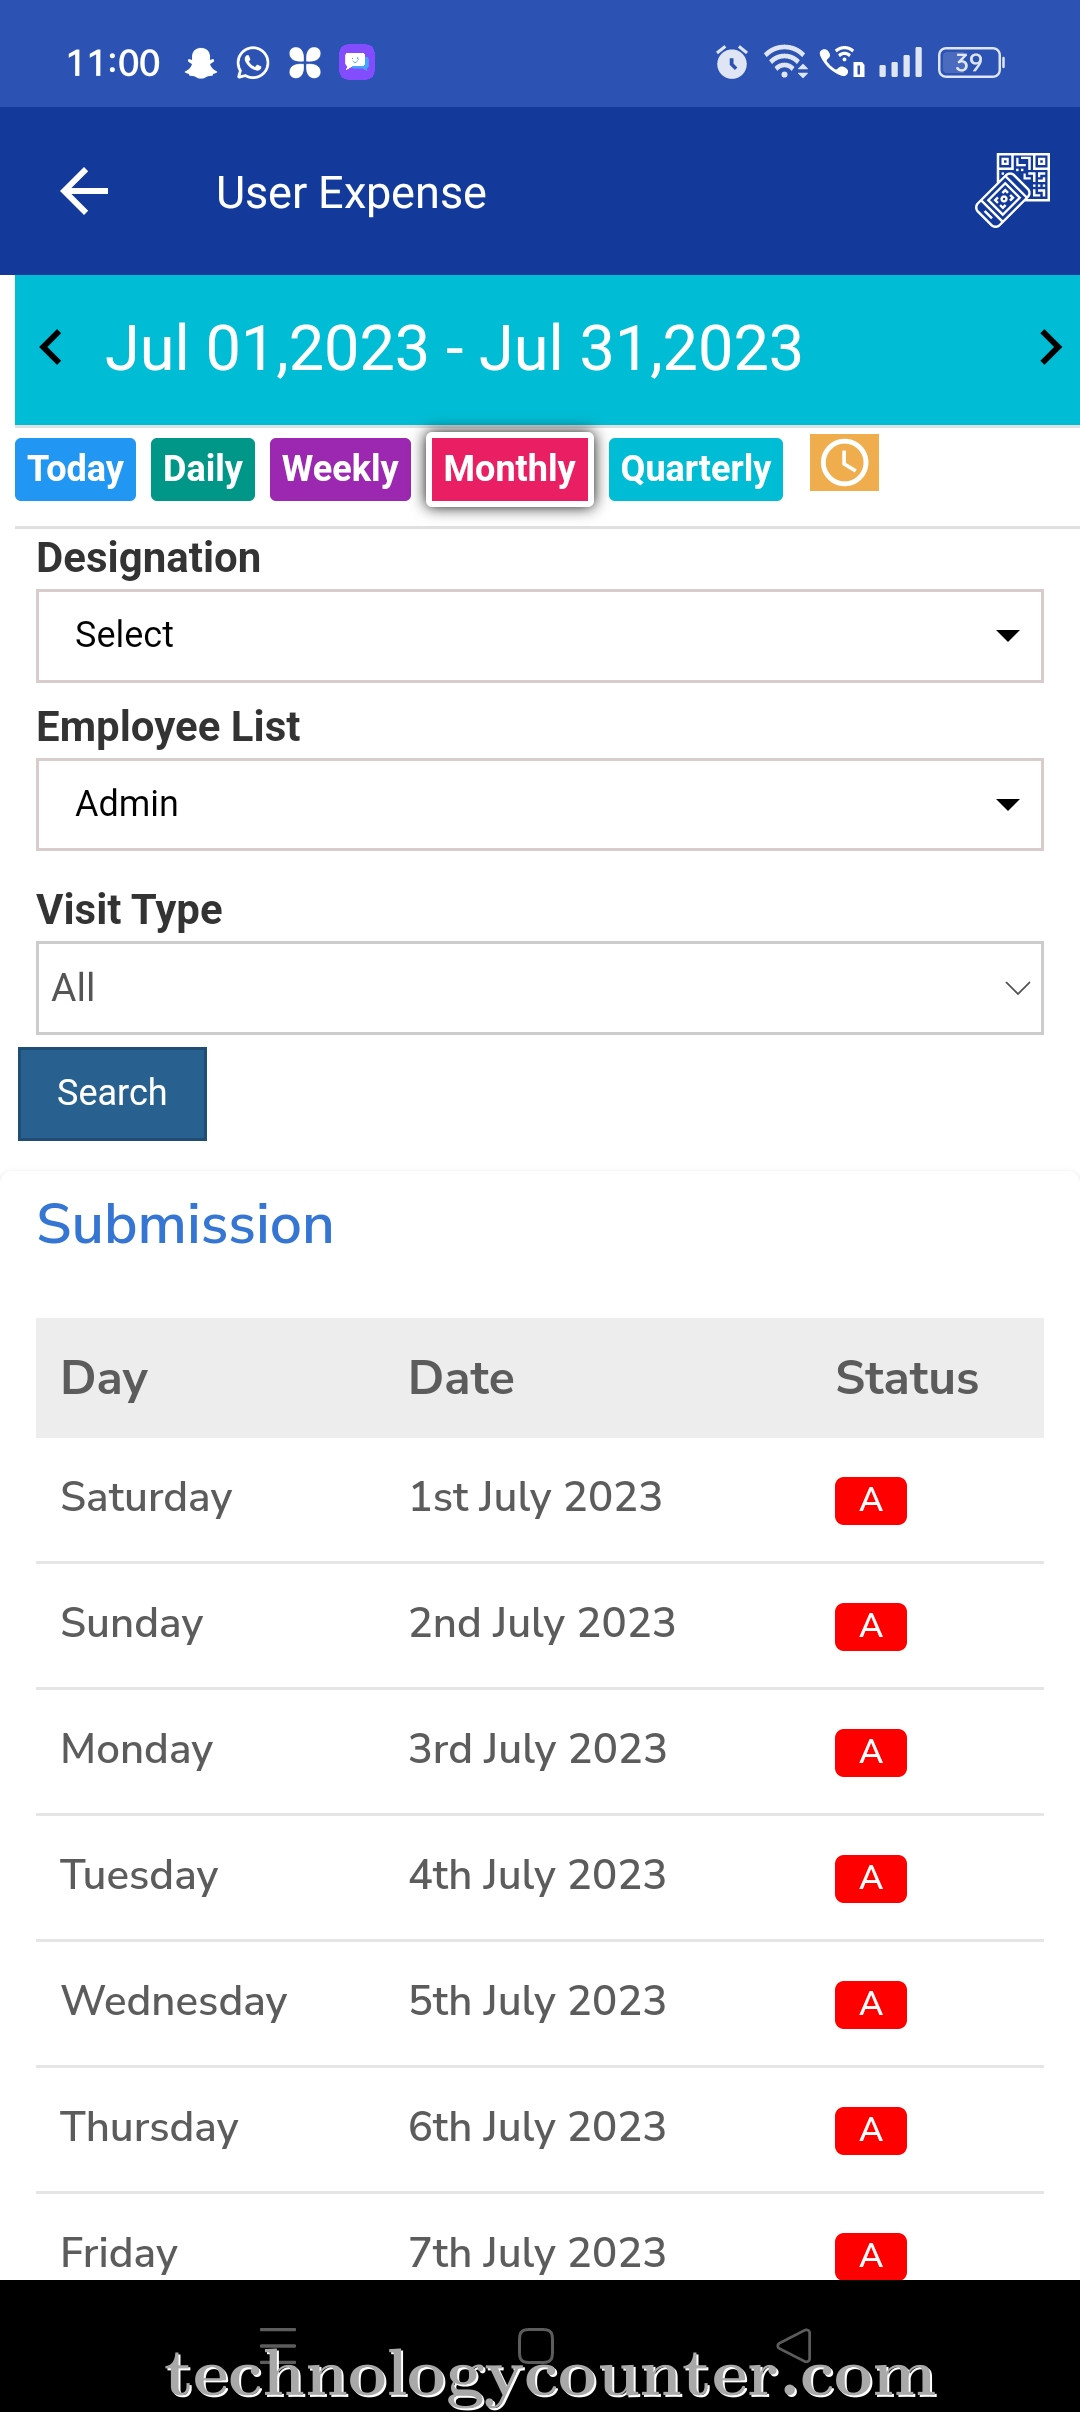Viewport: 1080px width, 2412px height.
Task: Tap the Snapchat notification icon
Action: pyautogui.click(x=201, y=62)
